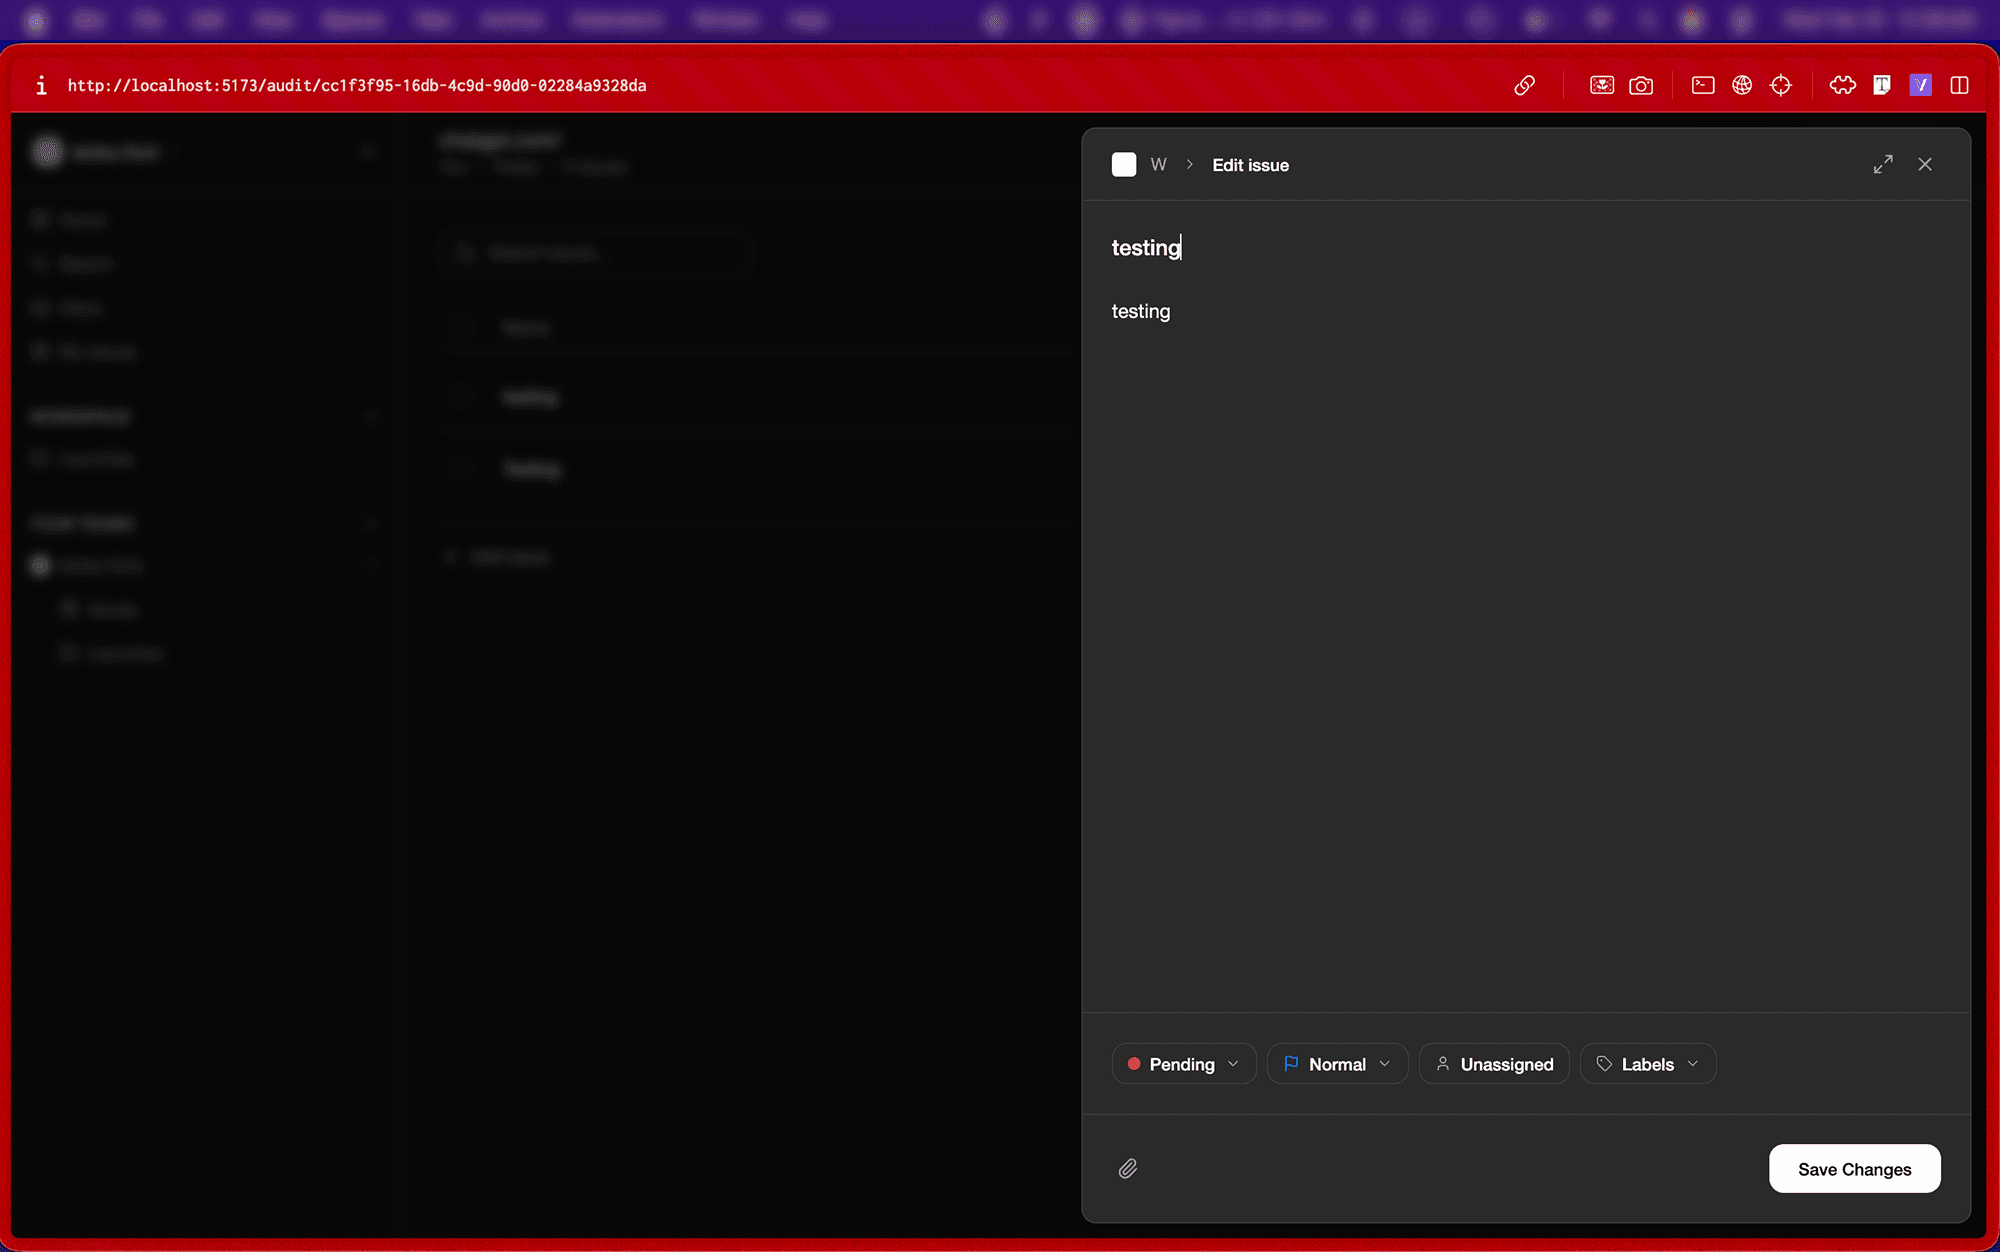Click the copy link icon in the toolbar
The width and height of the screenshot is (2000, 1252).
(1524, 85)
